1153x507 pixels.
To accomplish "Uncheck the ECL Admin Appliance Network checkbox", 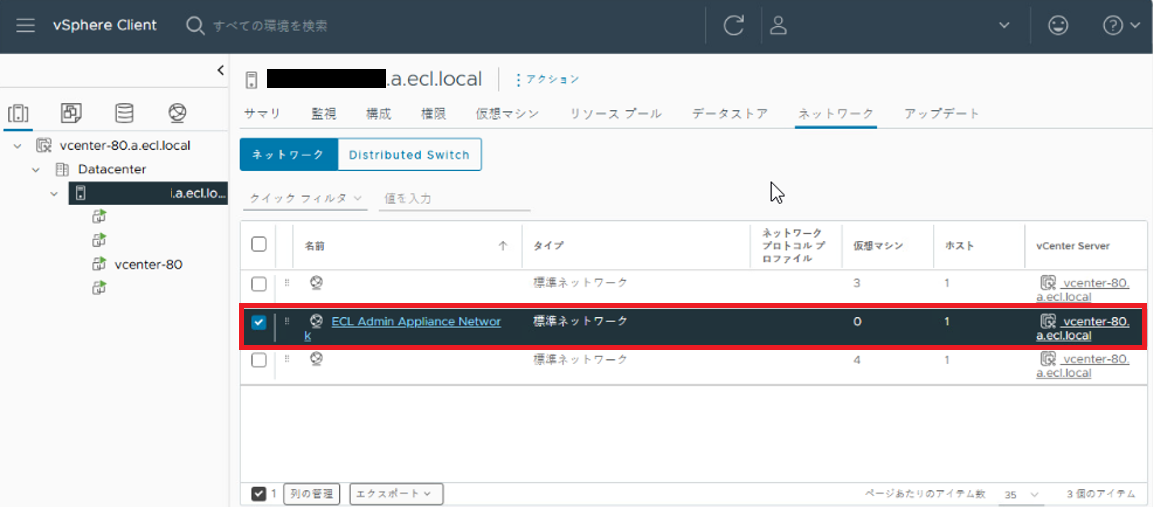I will 259,322.
